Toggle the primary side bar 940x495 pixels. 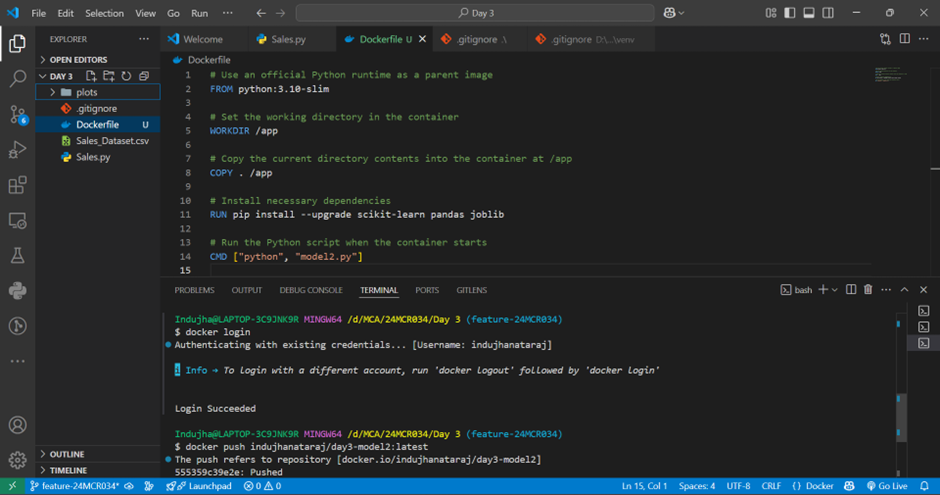click(x=790, y=13)
